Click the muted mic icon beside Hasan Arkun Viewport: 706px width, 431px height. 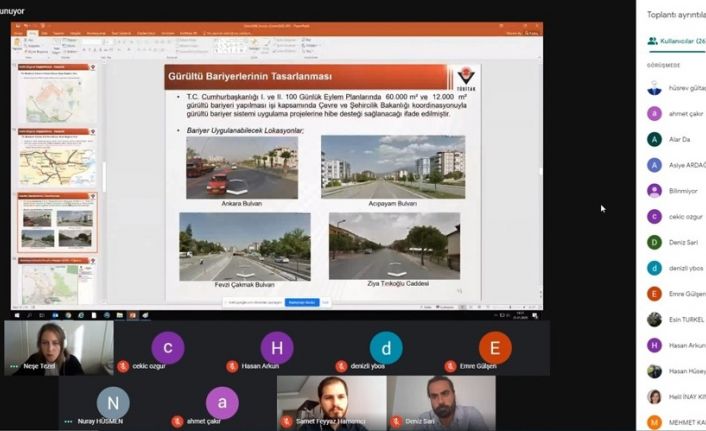(x=232, y=367)
